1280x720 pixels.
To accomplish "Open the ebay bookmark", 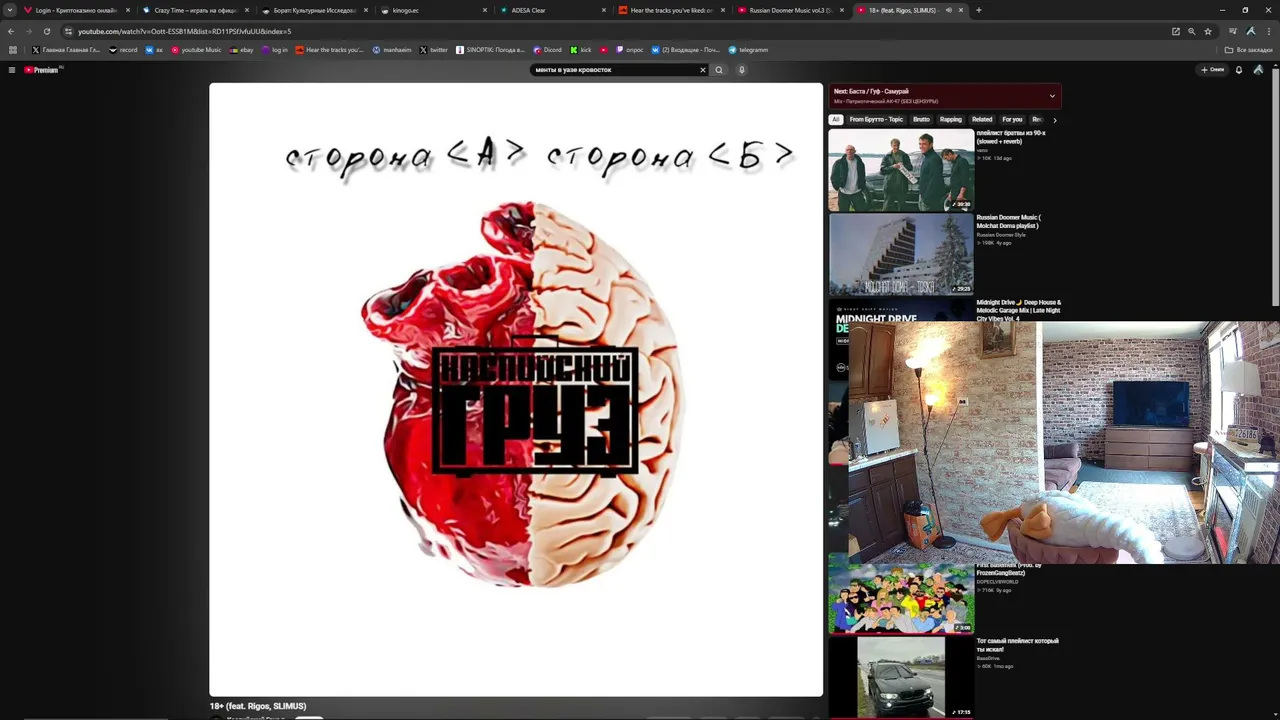I will pyautogui.click(x=242, y=50).
